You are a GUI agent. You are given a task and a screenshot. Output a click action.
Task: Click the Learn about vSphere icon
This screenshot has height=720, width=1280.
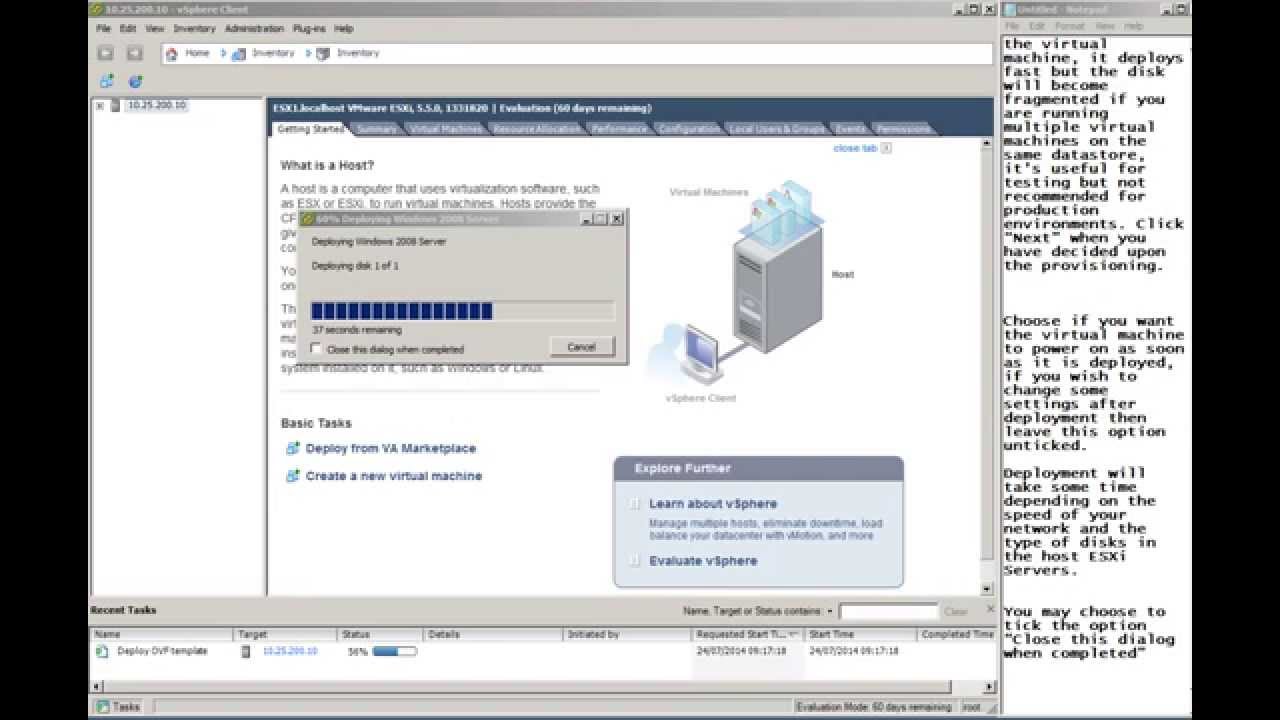[635, 504]
